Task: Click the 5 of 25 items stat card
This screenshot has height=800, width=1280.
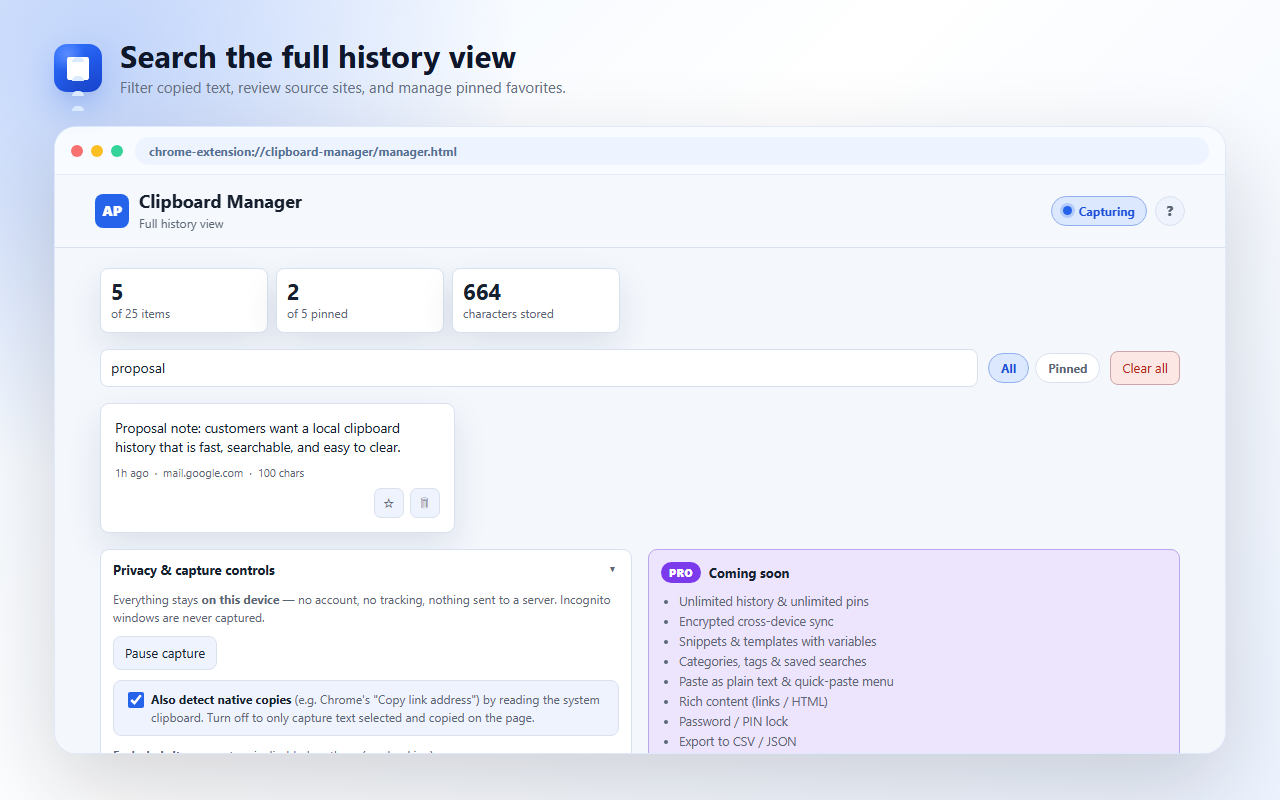Action: click(184, 300)
